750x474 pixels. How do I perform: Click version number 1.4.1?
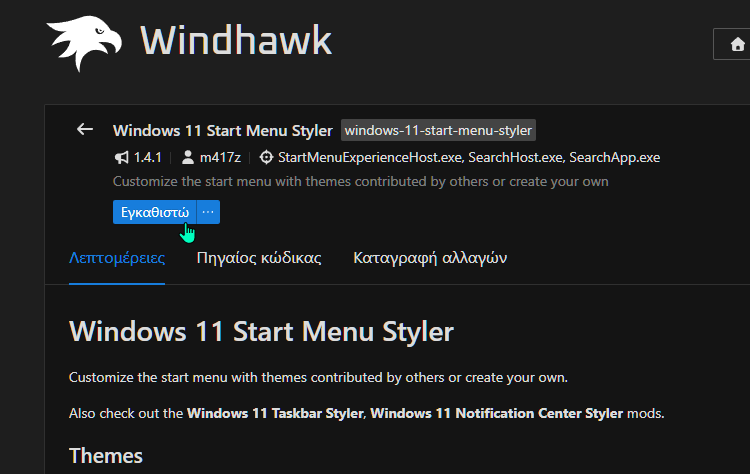147,157
